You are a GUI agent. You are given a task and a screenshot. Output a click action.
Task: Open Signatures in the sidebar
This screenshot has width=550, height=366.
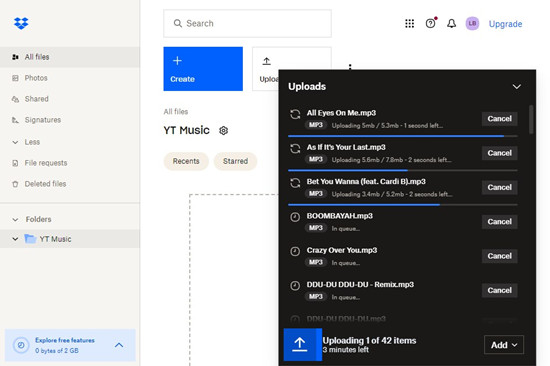(x=70, y=120)
